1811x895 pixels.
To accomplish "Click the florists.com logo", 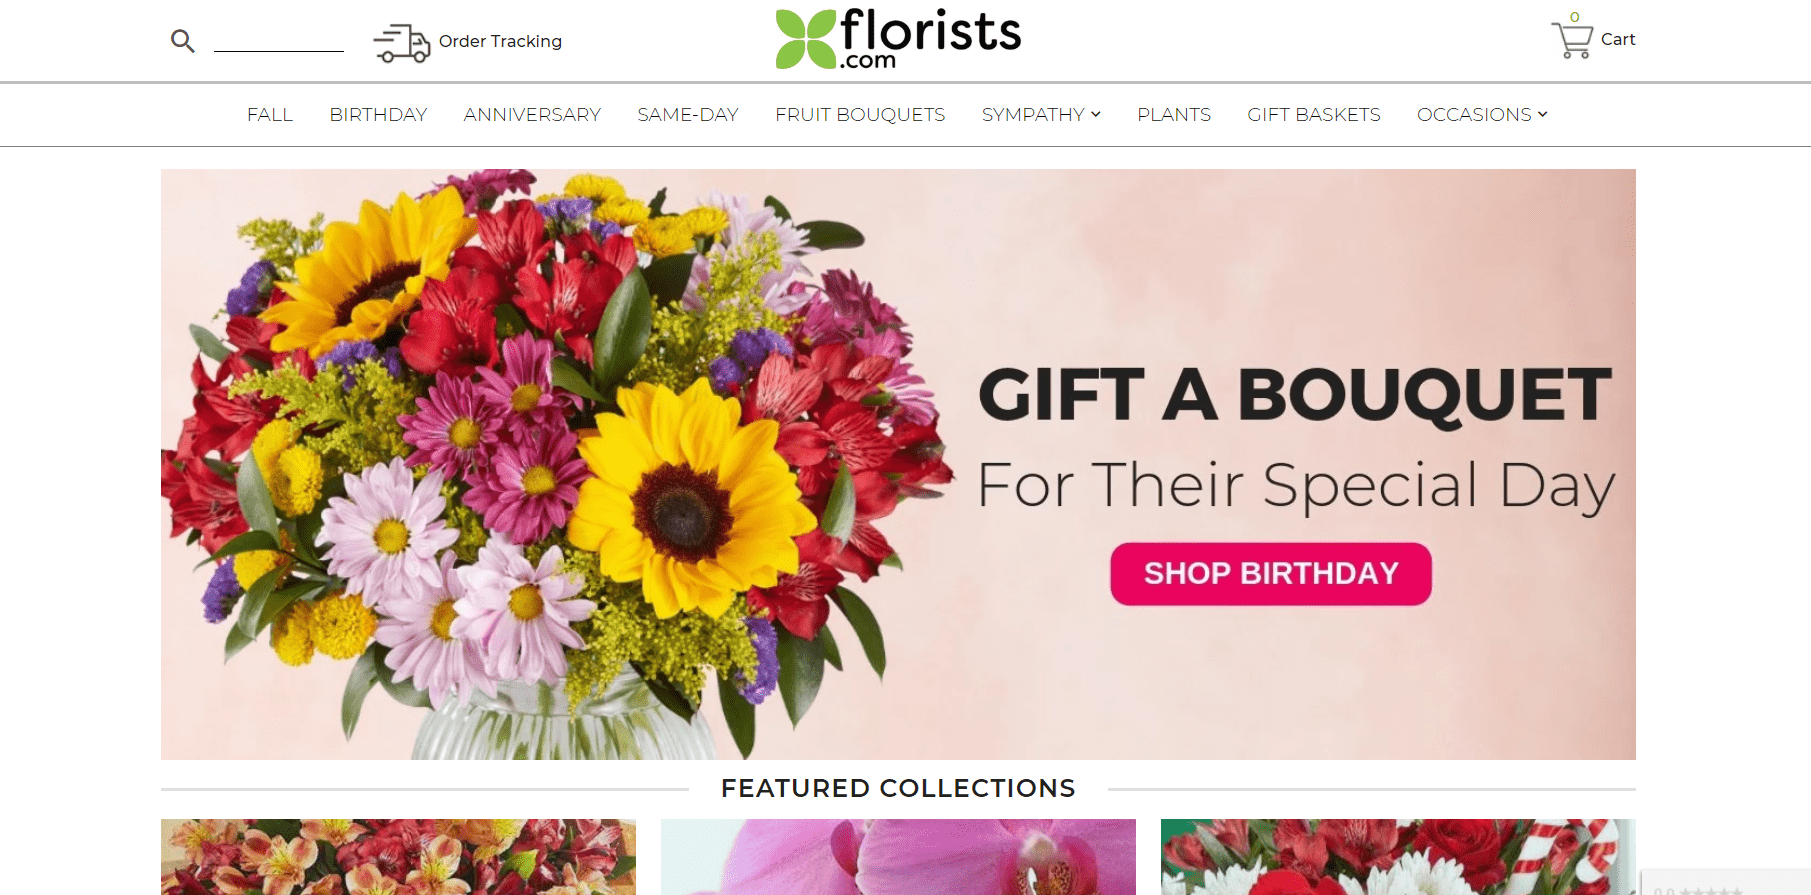I will [898, 39].
